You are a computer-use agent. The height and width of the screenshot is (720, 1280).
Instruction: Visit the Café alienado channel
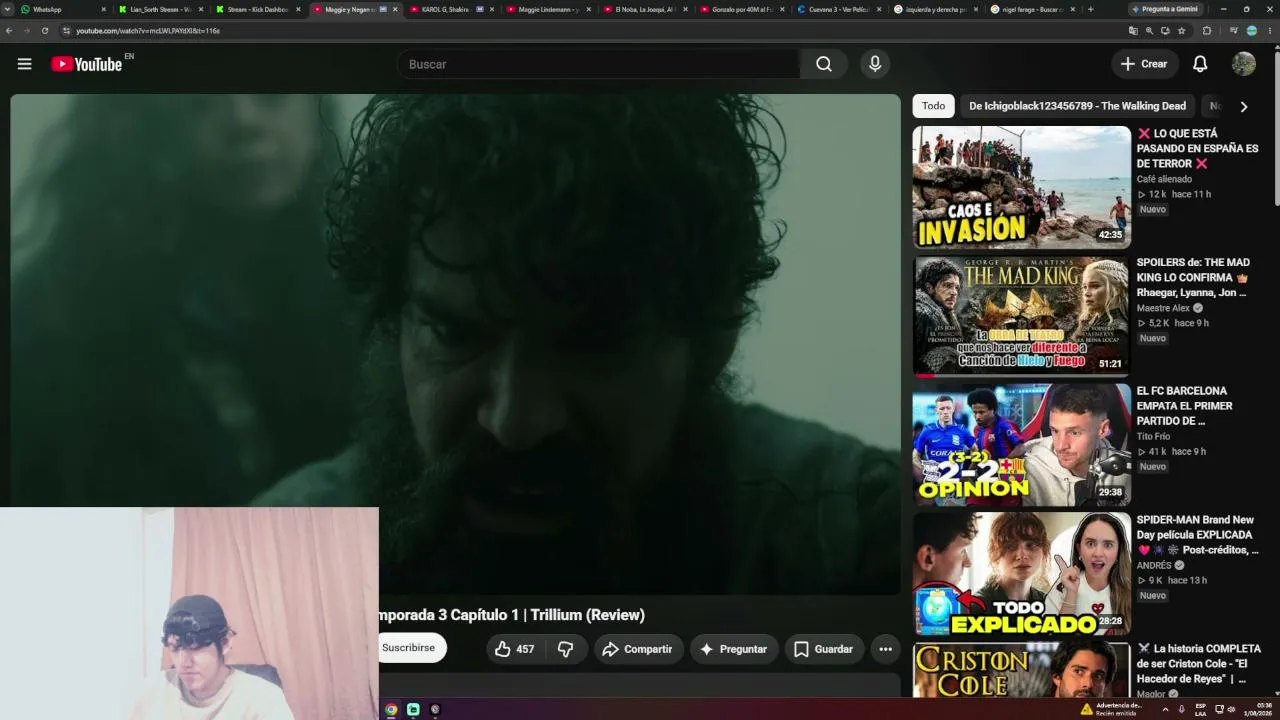point(1164,179)
